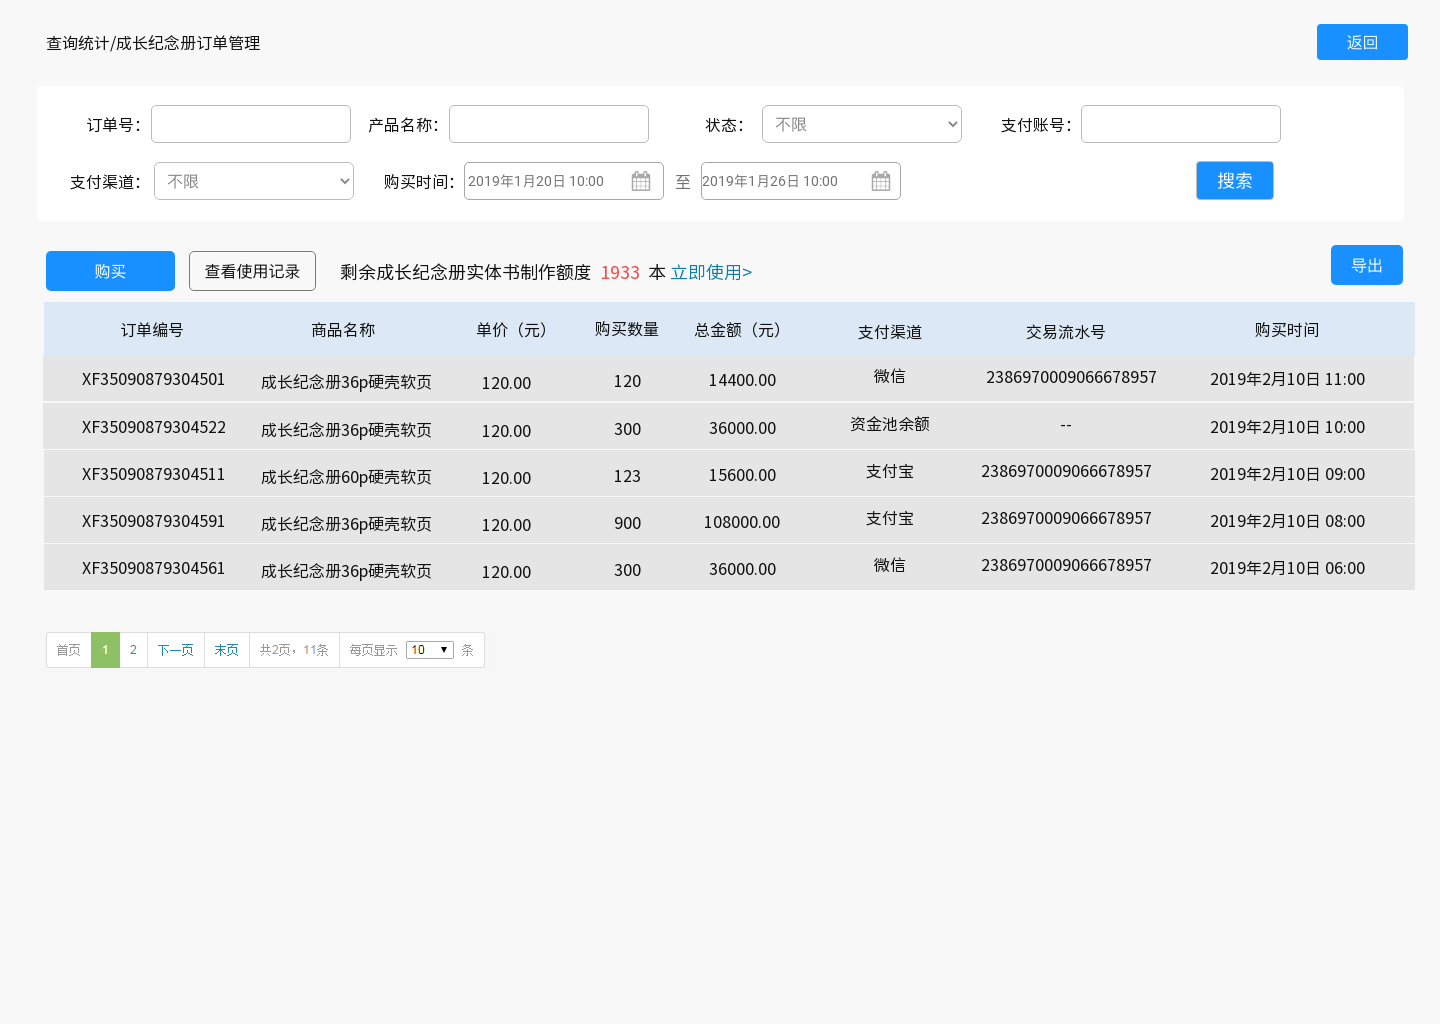Click purchase quantity 120
Screen dimensions: 1440x1024
[627, 382]
